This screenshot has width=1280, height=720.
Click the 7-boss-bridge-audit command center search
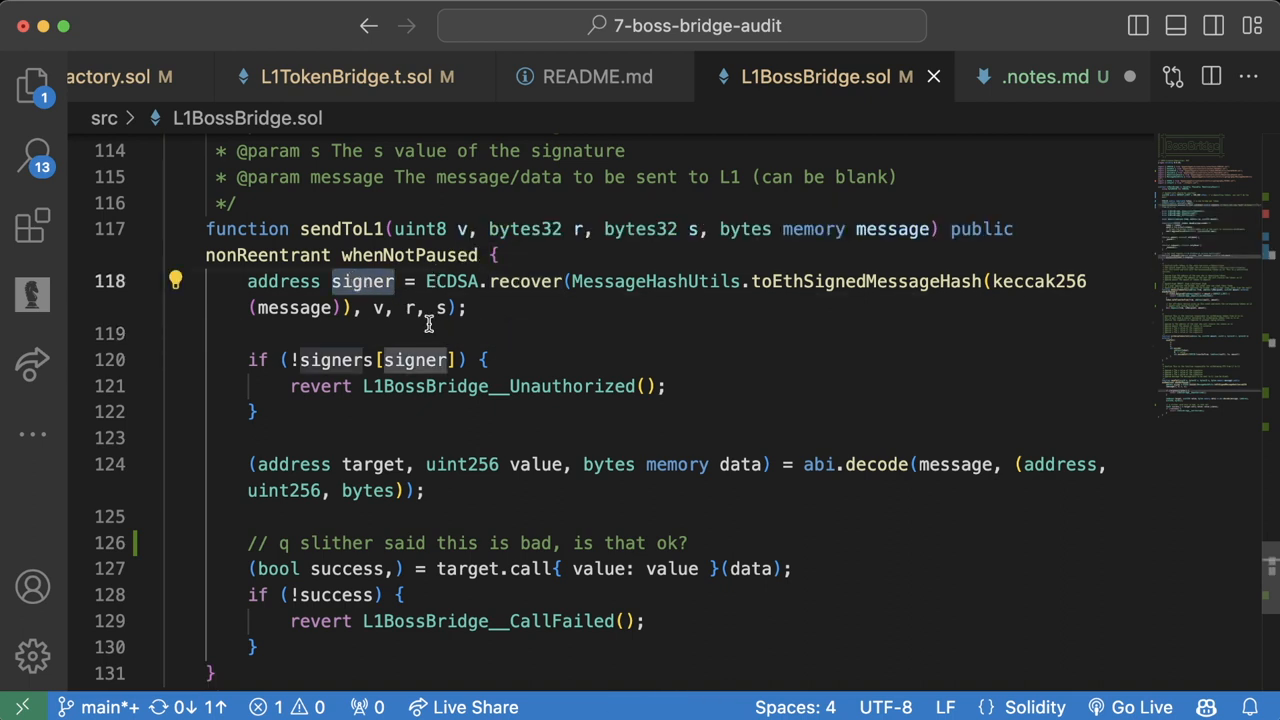pos(682,26)
